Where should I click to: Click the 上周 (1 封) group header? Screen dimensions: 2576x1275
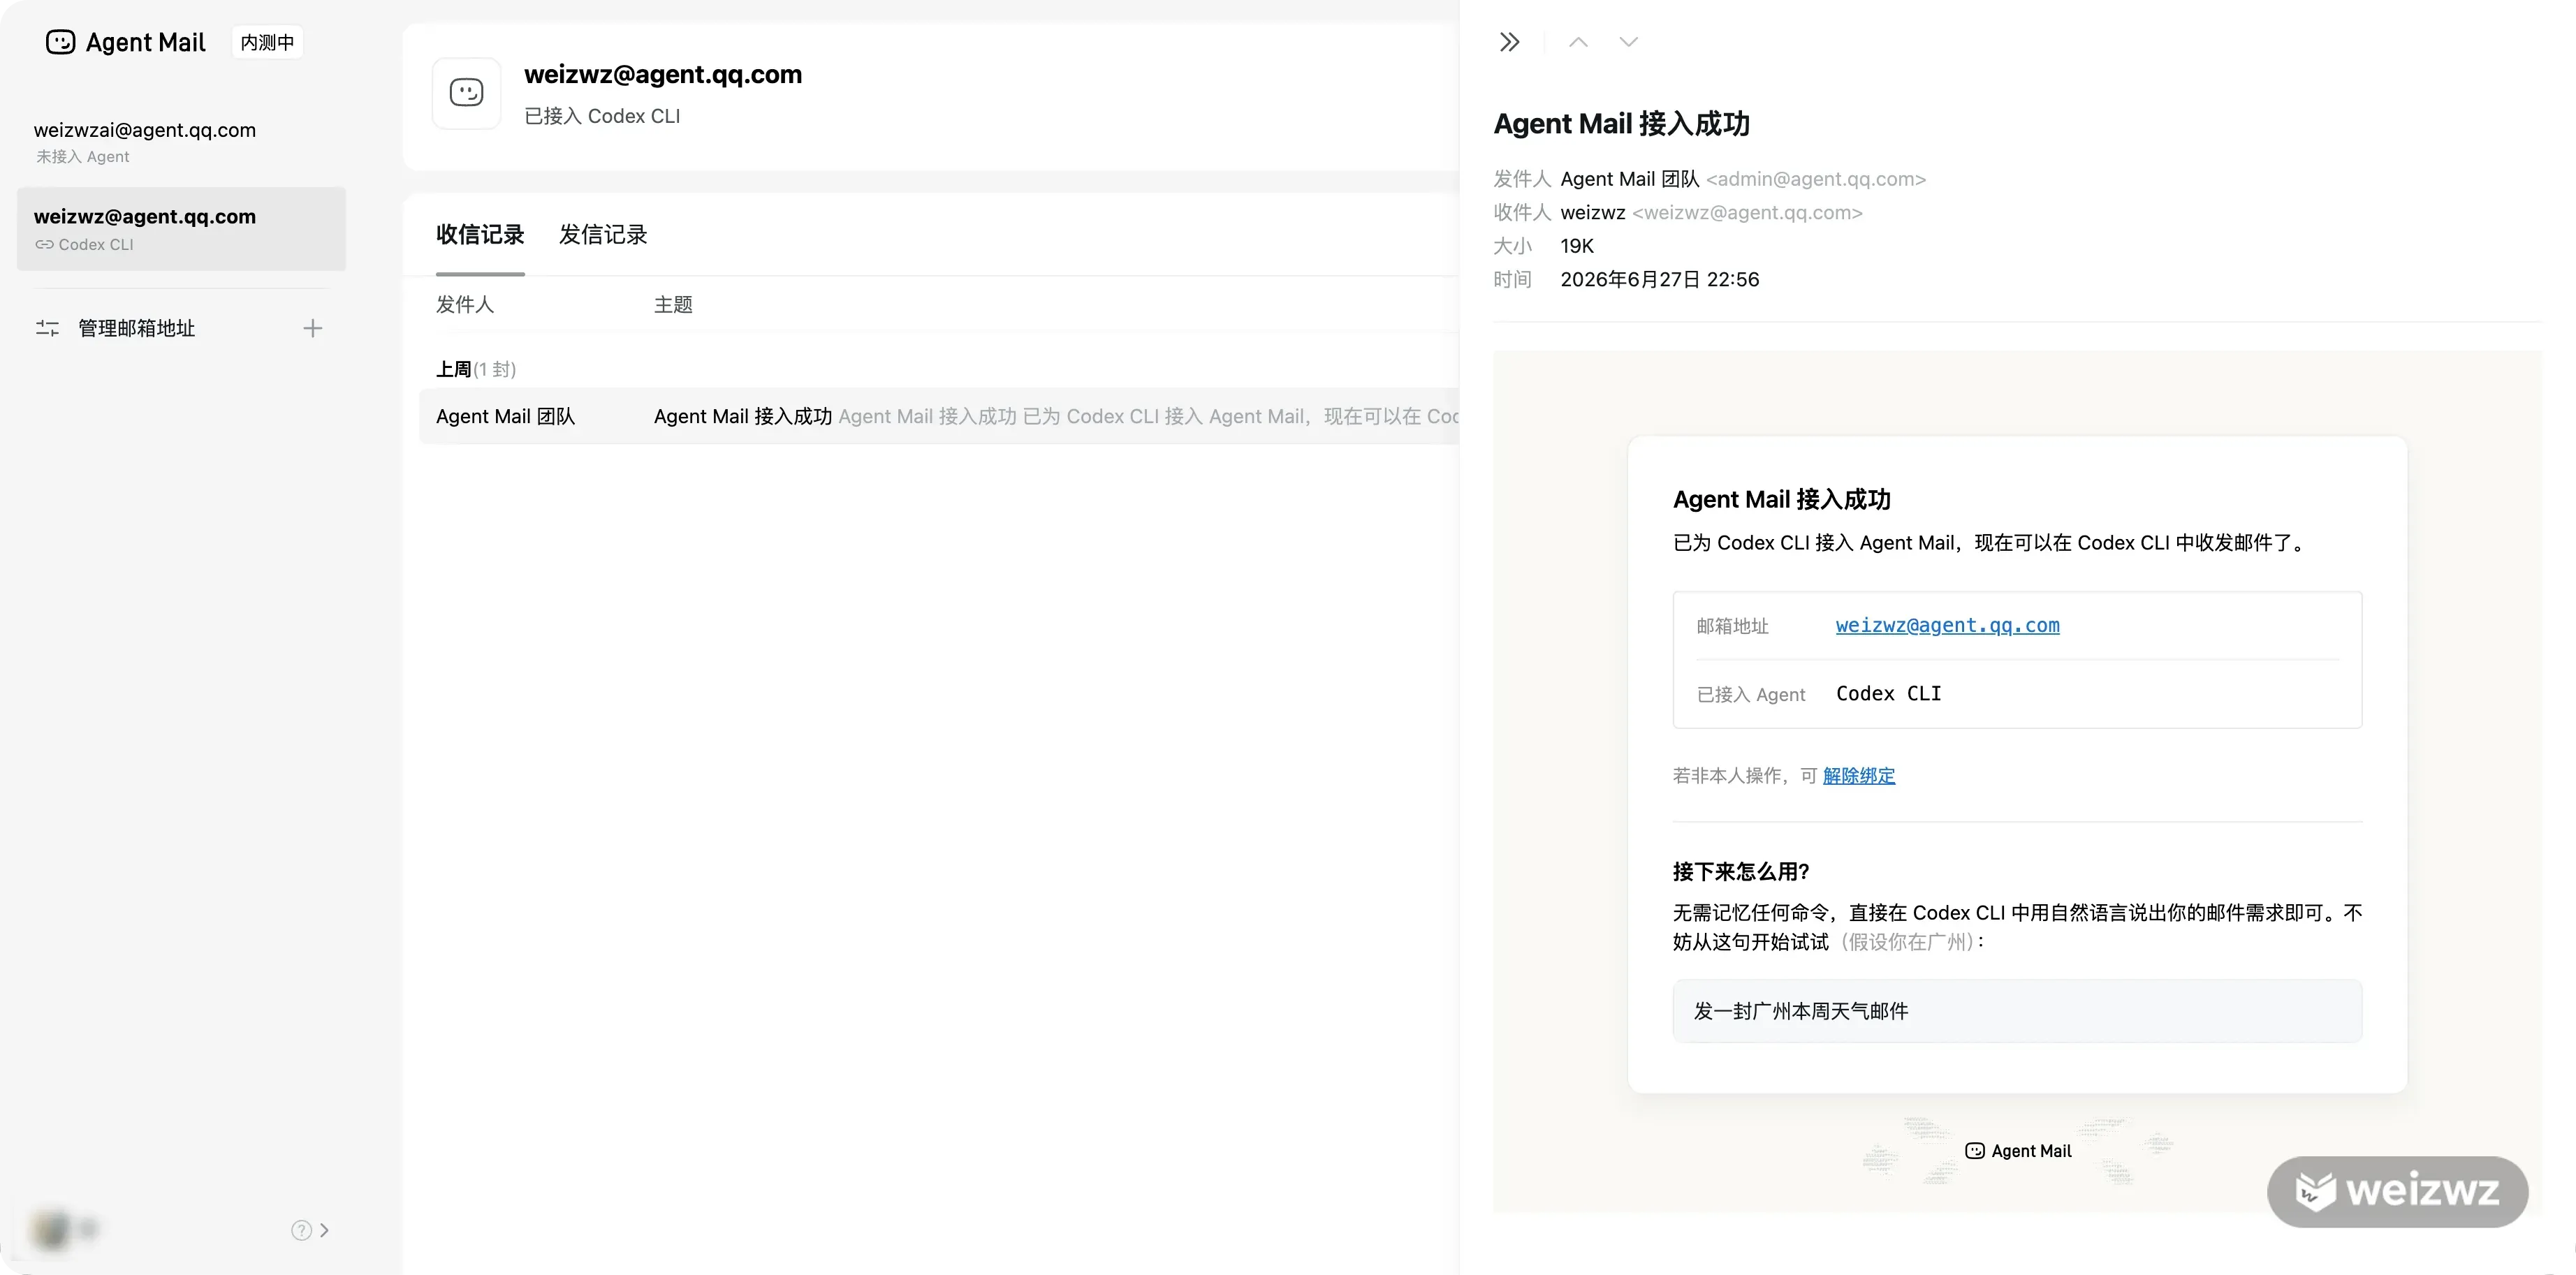click(x=476, y=369)
